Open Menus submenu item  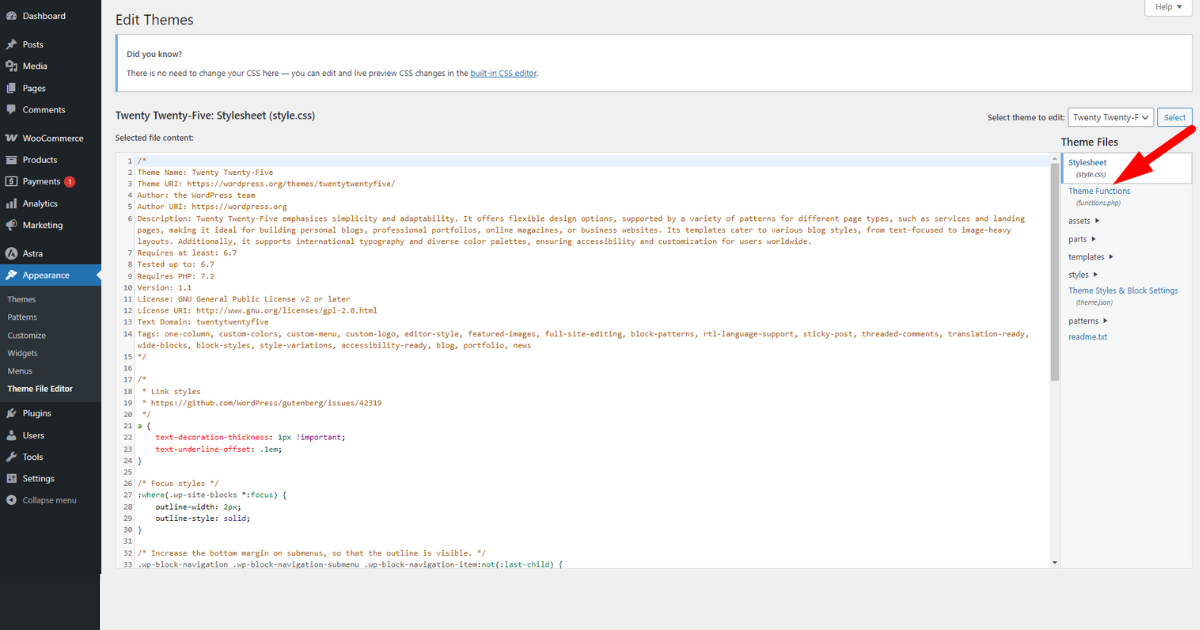tap(20, 371)
